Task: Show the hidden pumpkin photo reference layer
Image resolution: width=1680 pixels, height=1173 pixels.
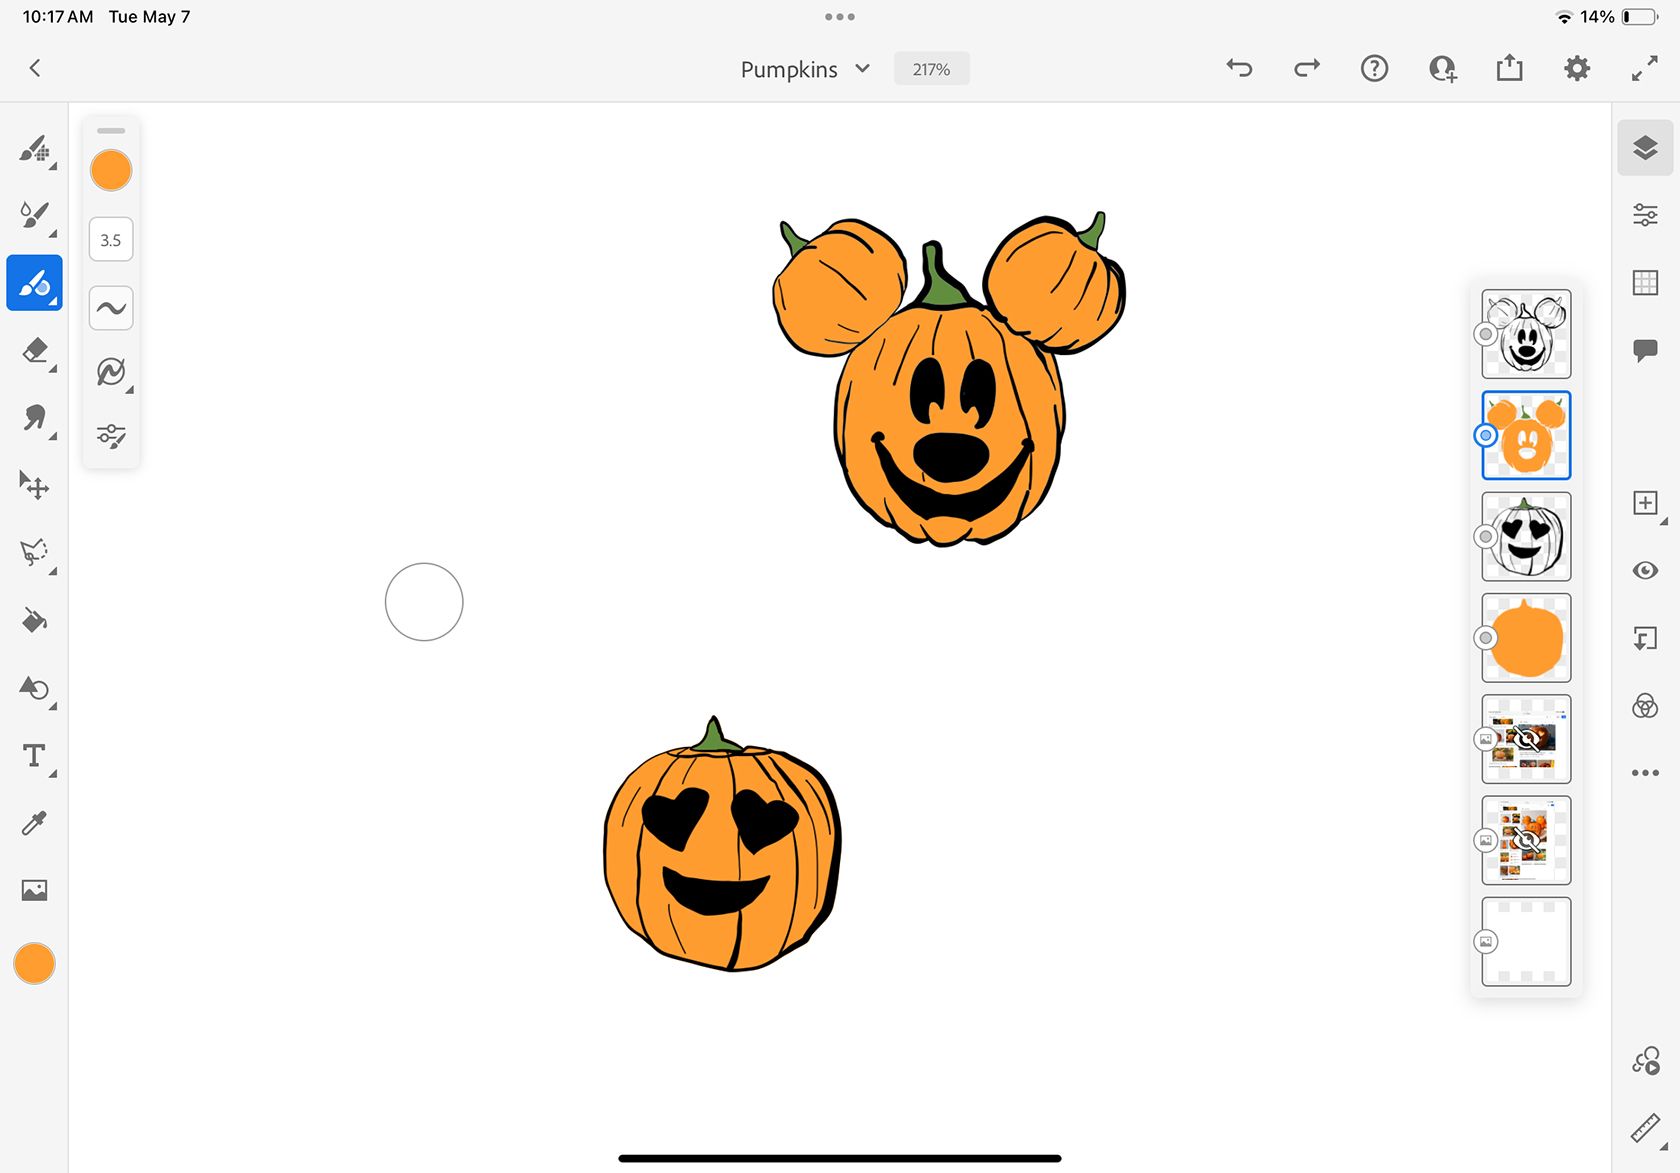Action: click(1526, 739)
